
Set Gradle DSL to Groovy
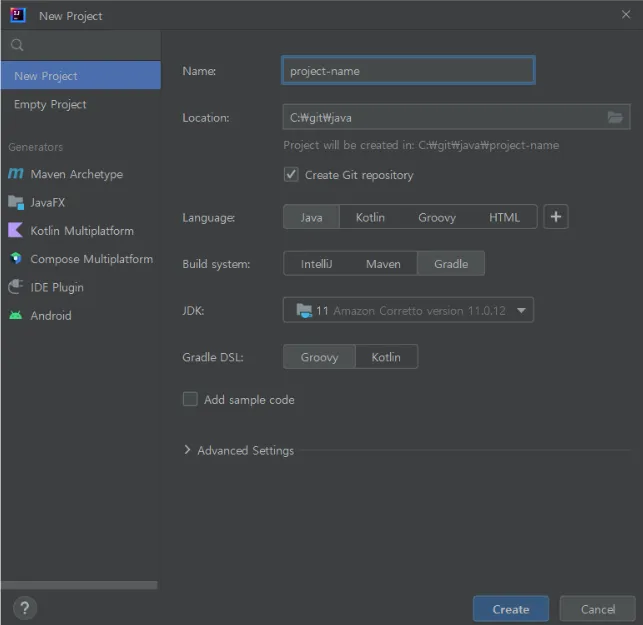[x=319, y=357]
